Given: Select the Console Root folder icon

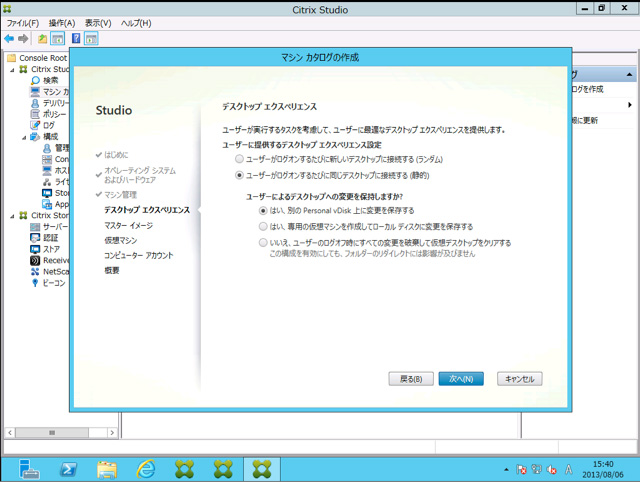Looking at the screenshot, I should 12,58.
